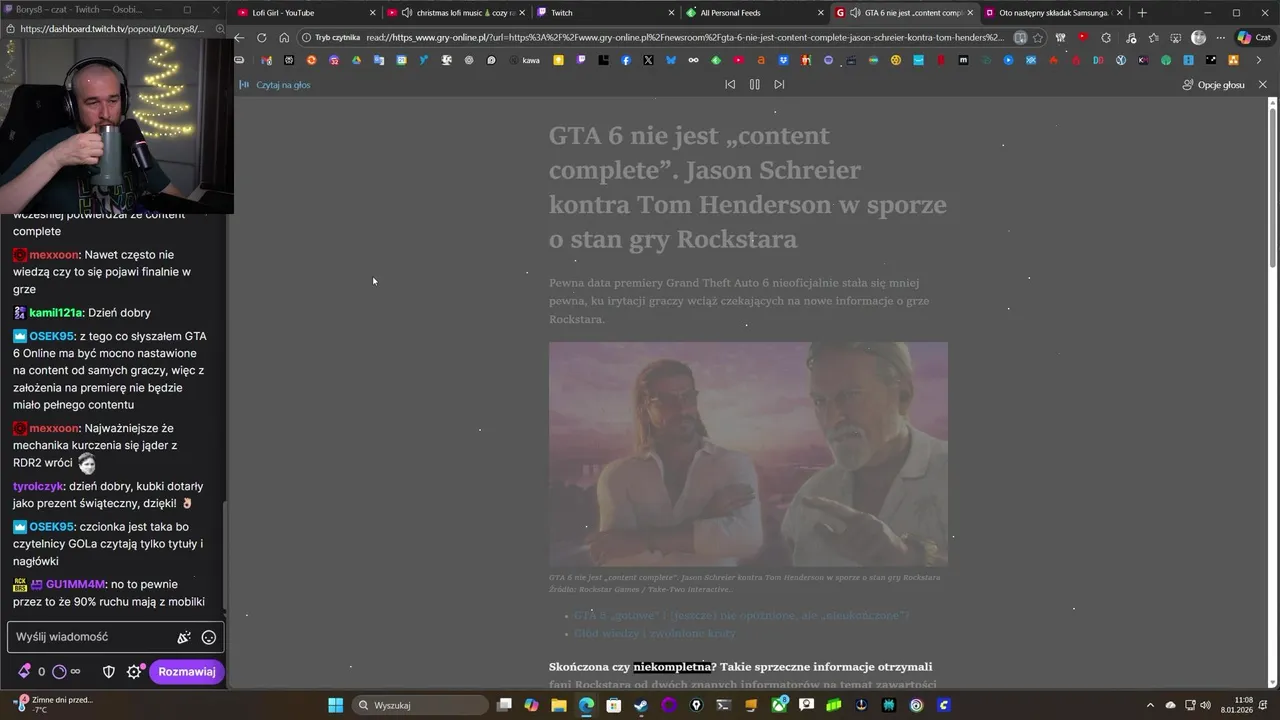Switch to the Samsung article tab
The width and height of the screenshot is (1280, 720).
(x=1054, y=13)
